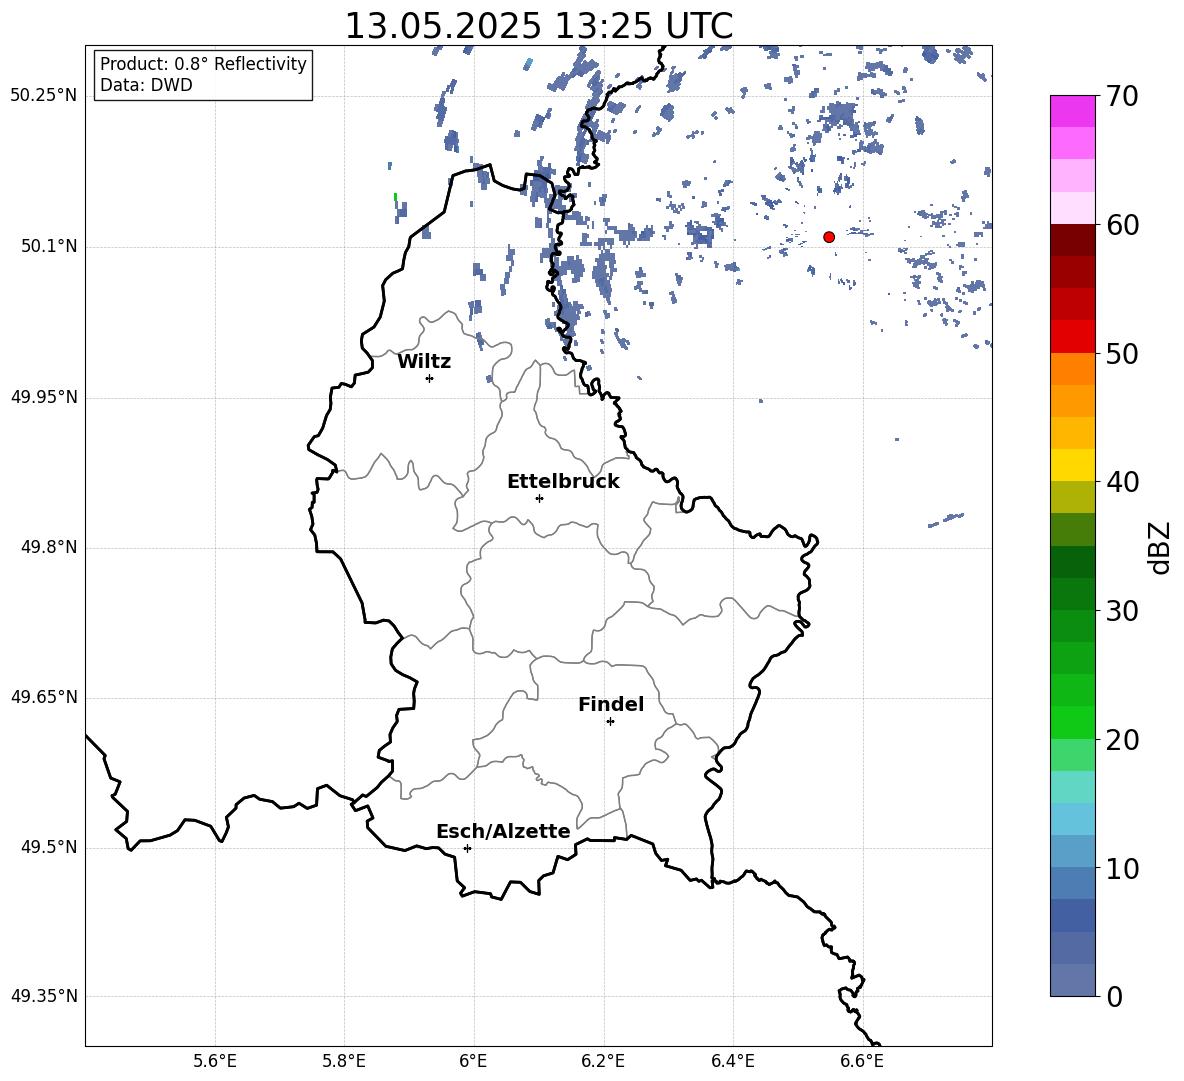The height and width of the screenshot is (1081, 1184).
Task: Click the '5.6°E' longitude label
Action: (215, 1061)
